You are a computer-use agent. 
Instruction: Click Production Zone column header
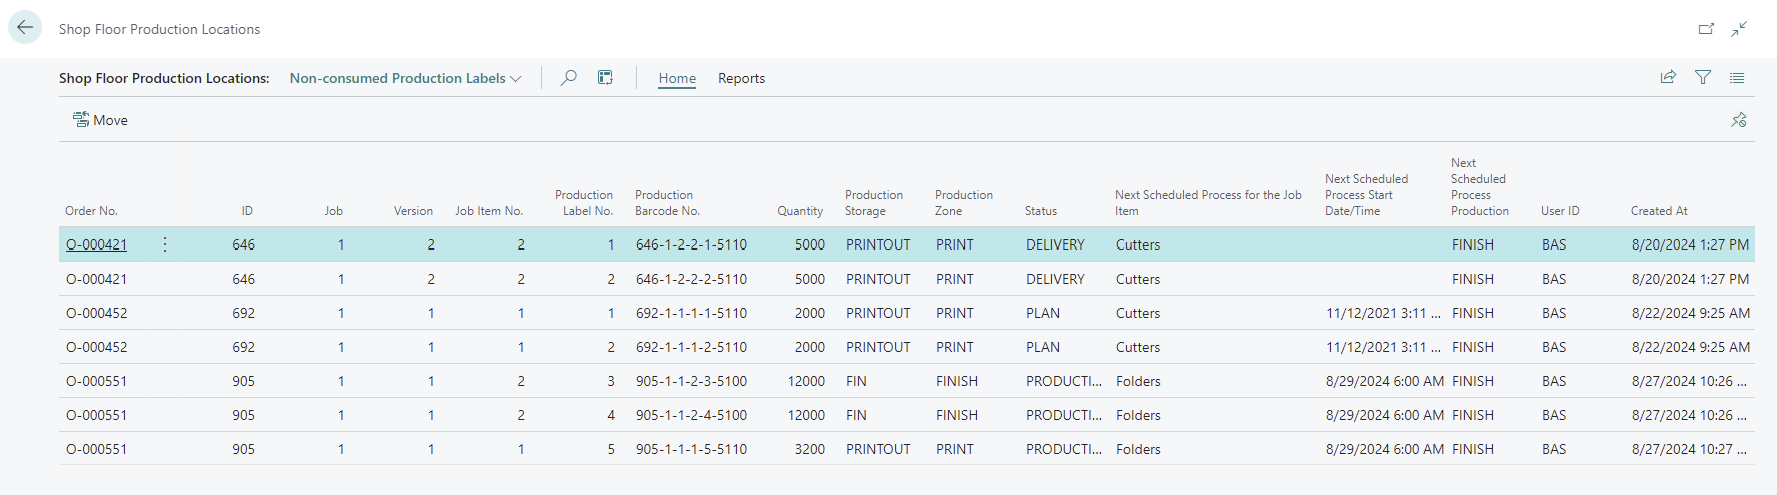(x=964, y=203)
